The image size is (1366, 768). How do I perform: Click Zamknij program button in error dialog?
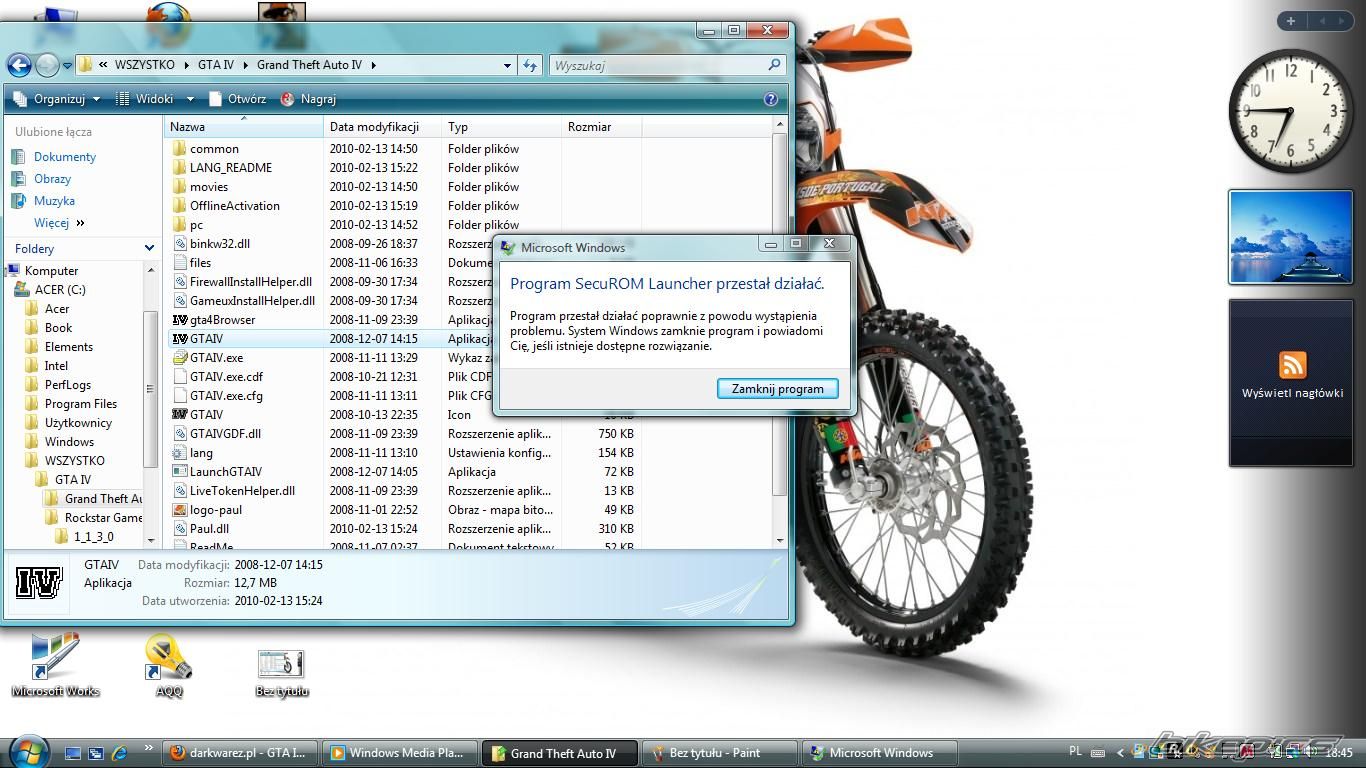[777, 389]
